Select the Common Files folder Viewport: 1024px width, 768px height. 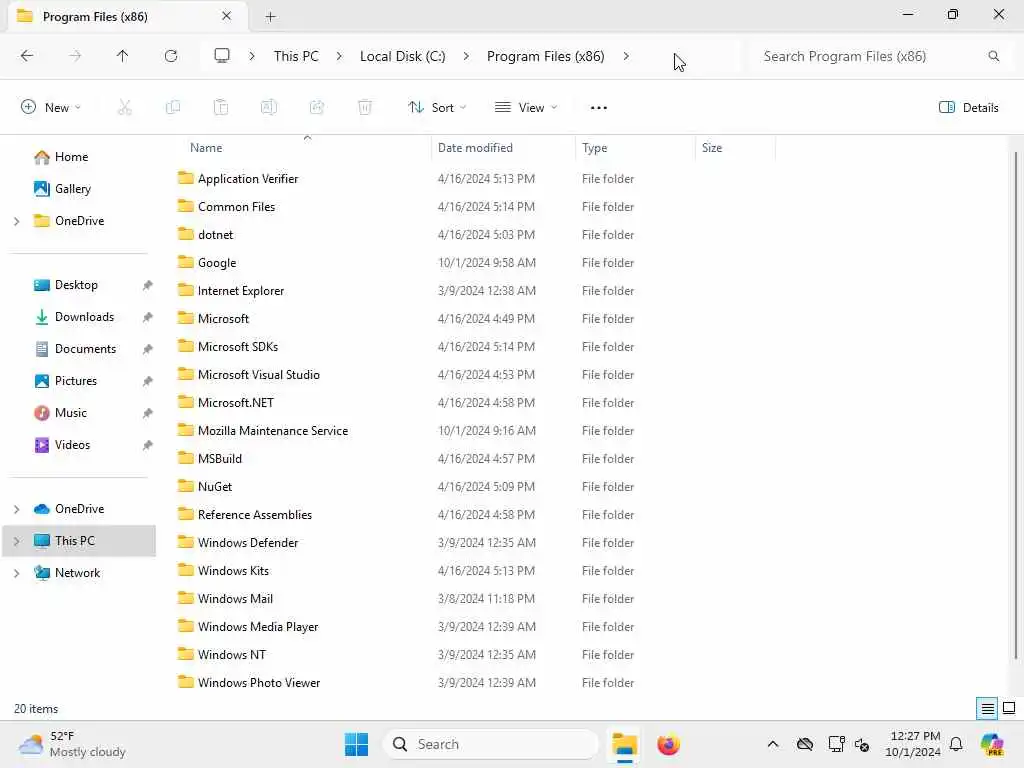pos(236,206)
